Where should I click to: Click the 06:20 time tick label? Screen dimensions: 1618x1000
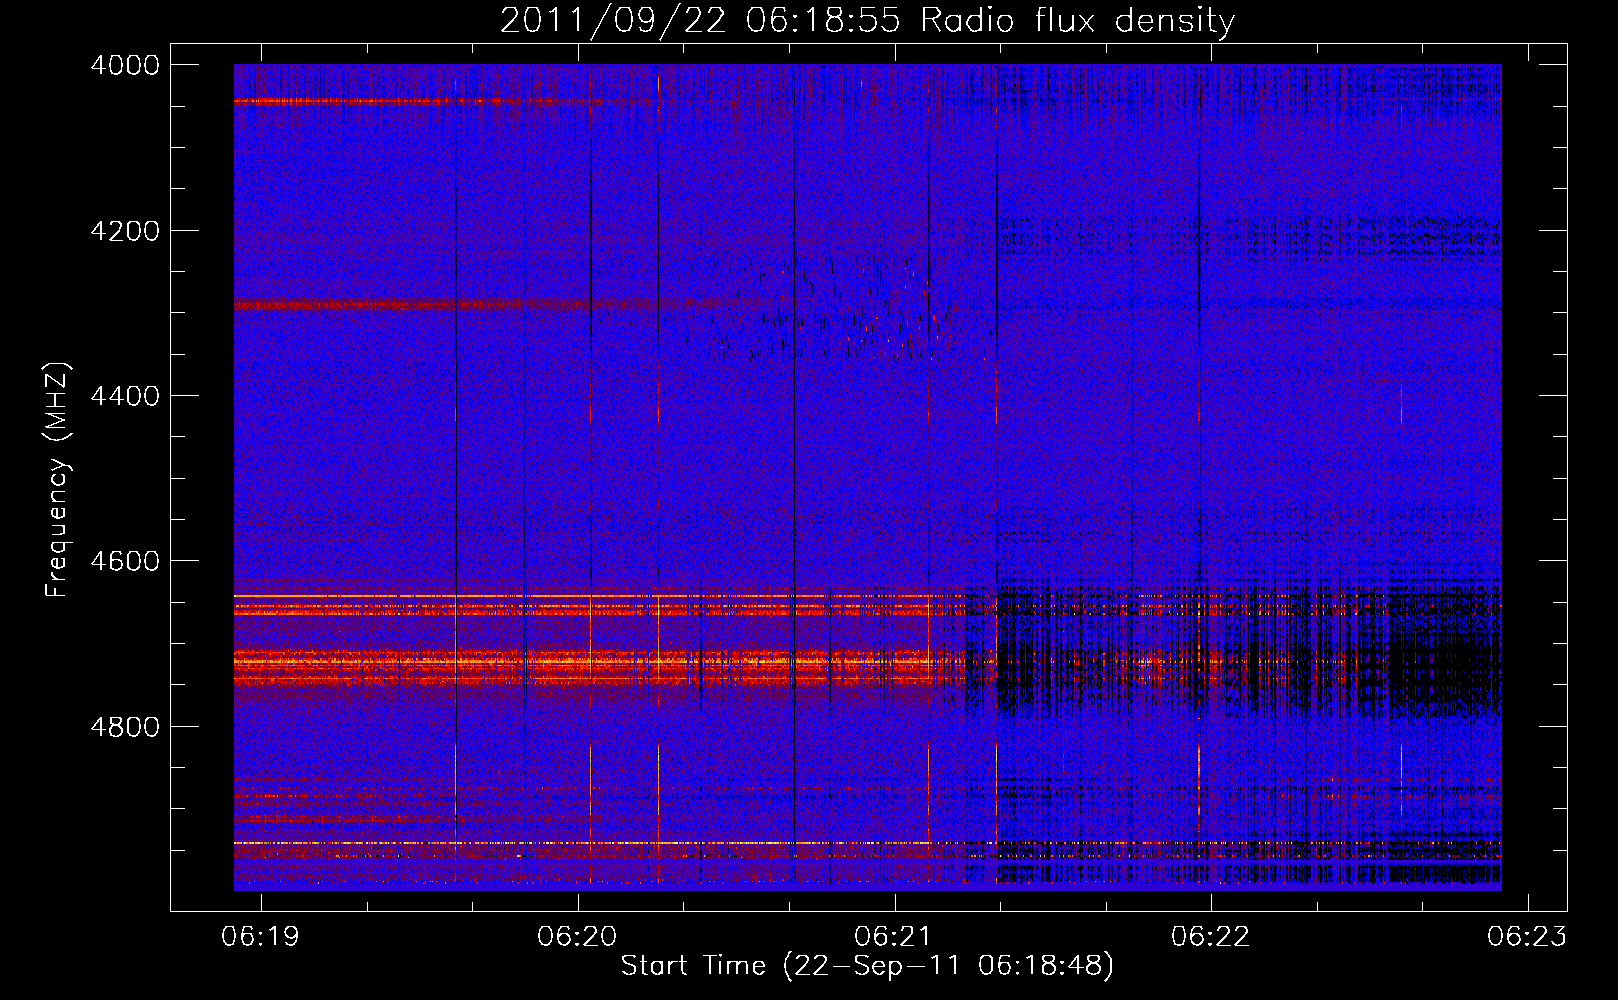tap(578, 937)
